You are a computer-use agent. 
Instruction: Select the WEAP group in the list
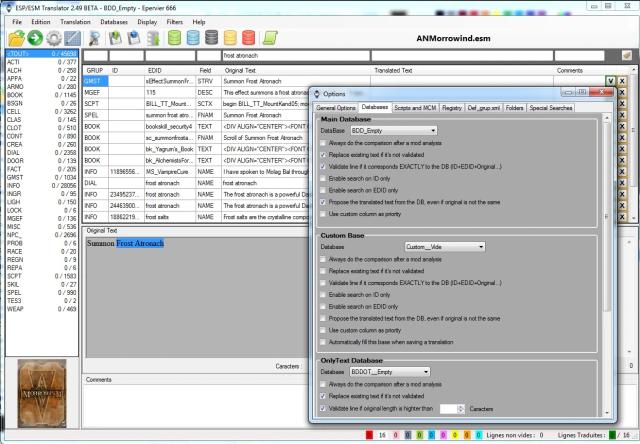click(42, 309)
